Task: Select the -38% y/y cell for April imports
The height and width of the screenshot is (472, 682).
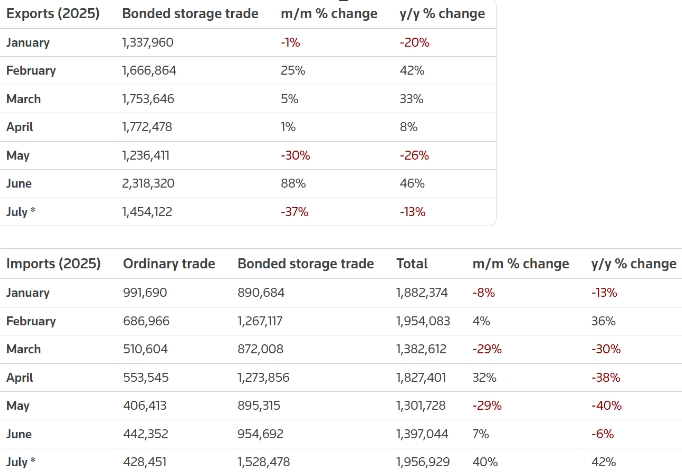Action: pyautogui.click(x=605, y=378)
